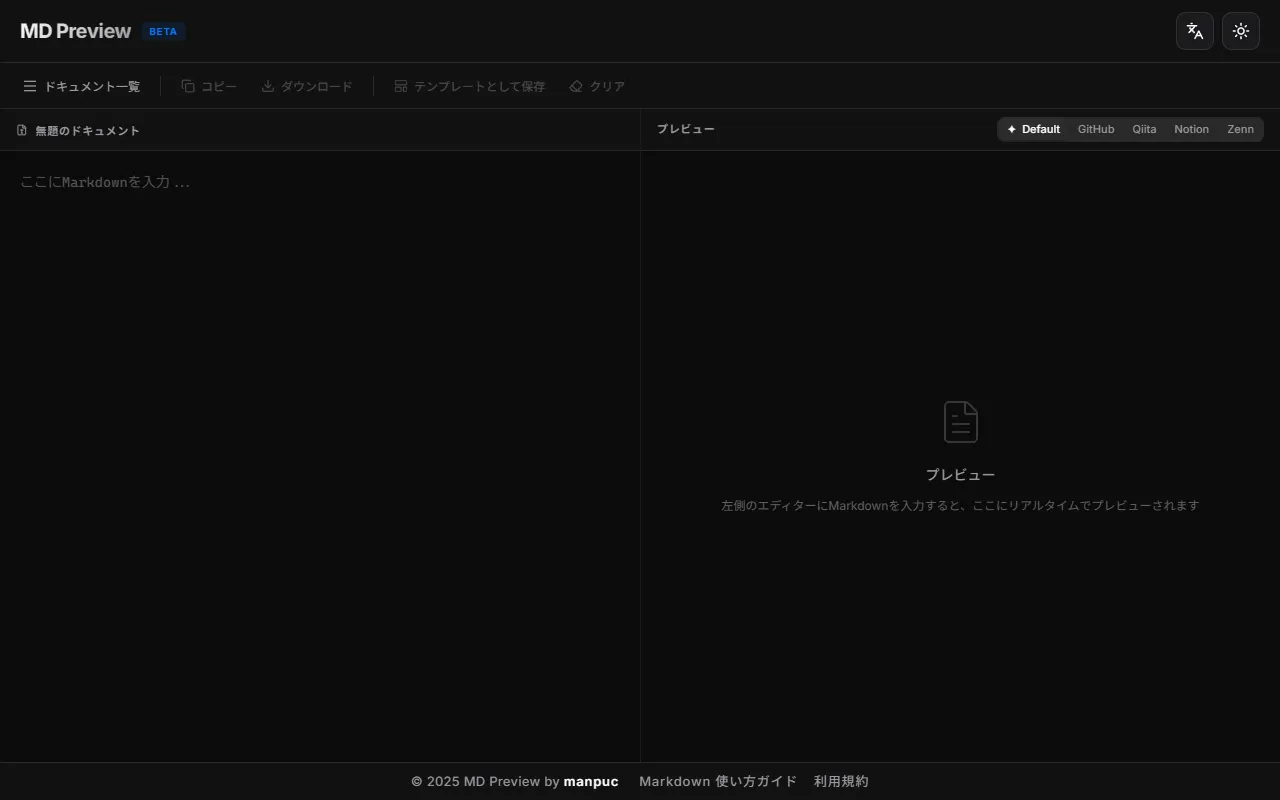Viewport: 1280px width, 800px height.
Task: Select the Default preview style tab
Action: click(x=1034, y=129)
